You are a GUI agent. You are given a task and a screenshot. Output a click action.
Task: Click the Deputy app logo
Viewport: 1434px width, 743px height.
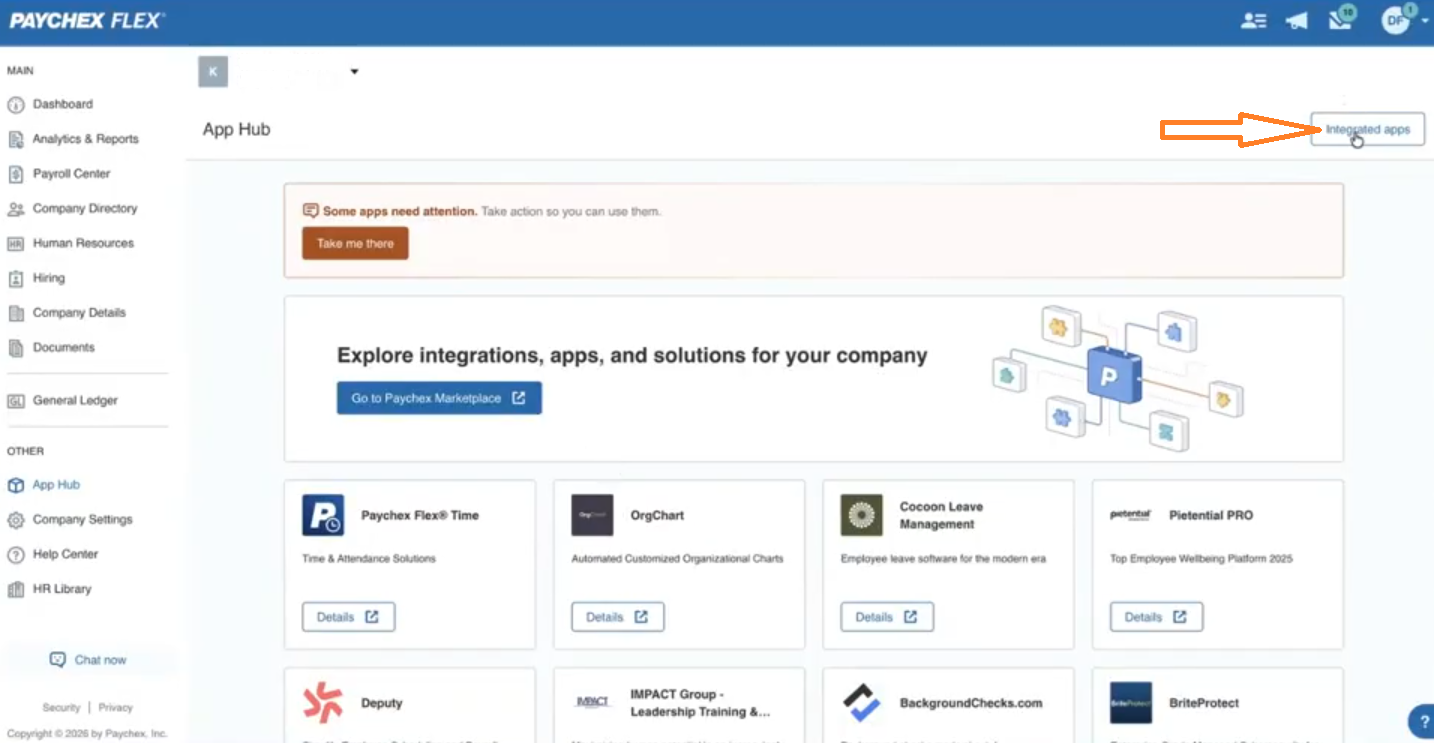click(323, 703)
